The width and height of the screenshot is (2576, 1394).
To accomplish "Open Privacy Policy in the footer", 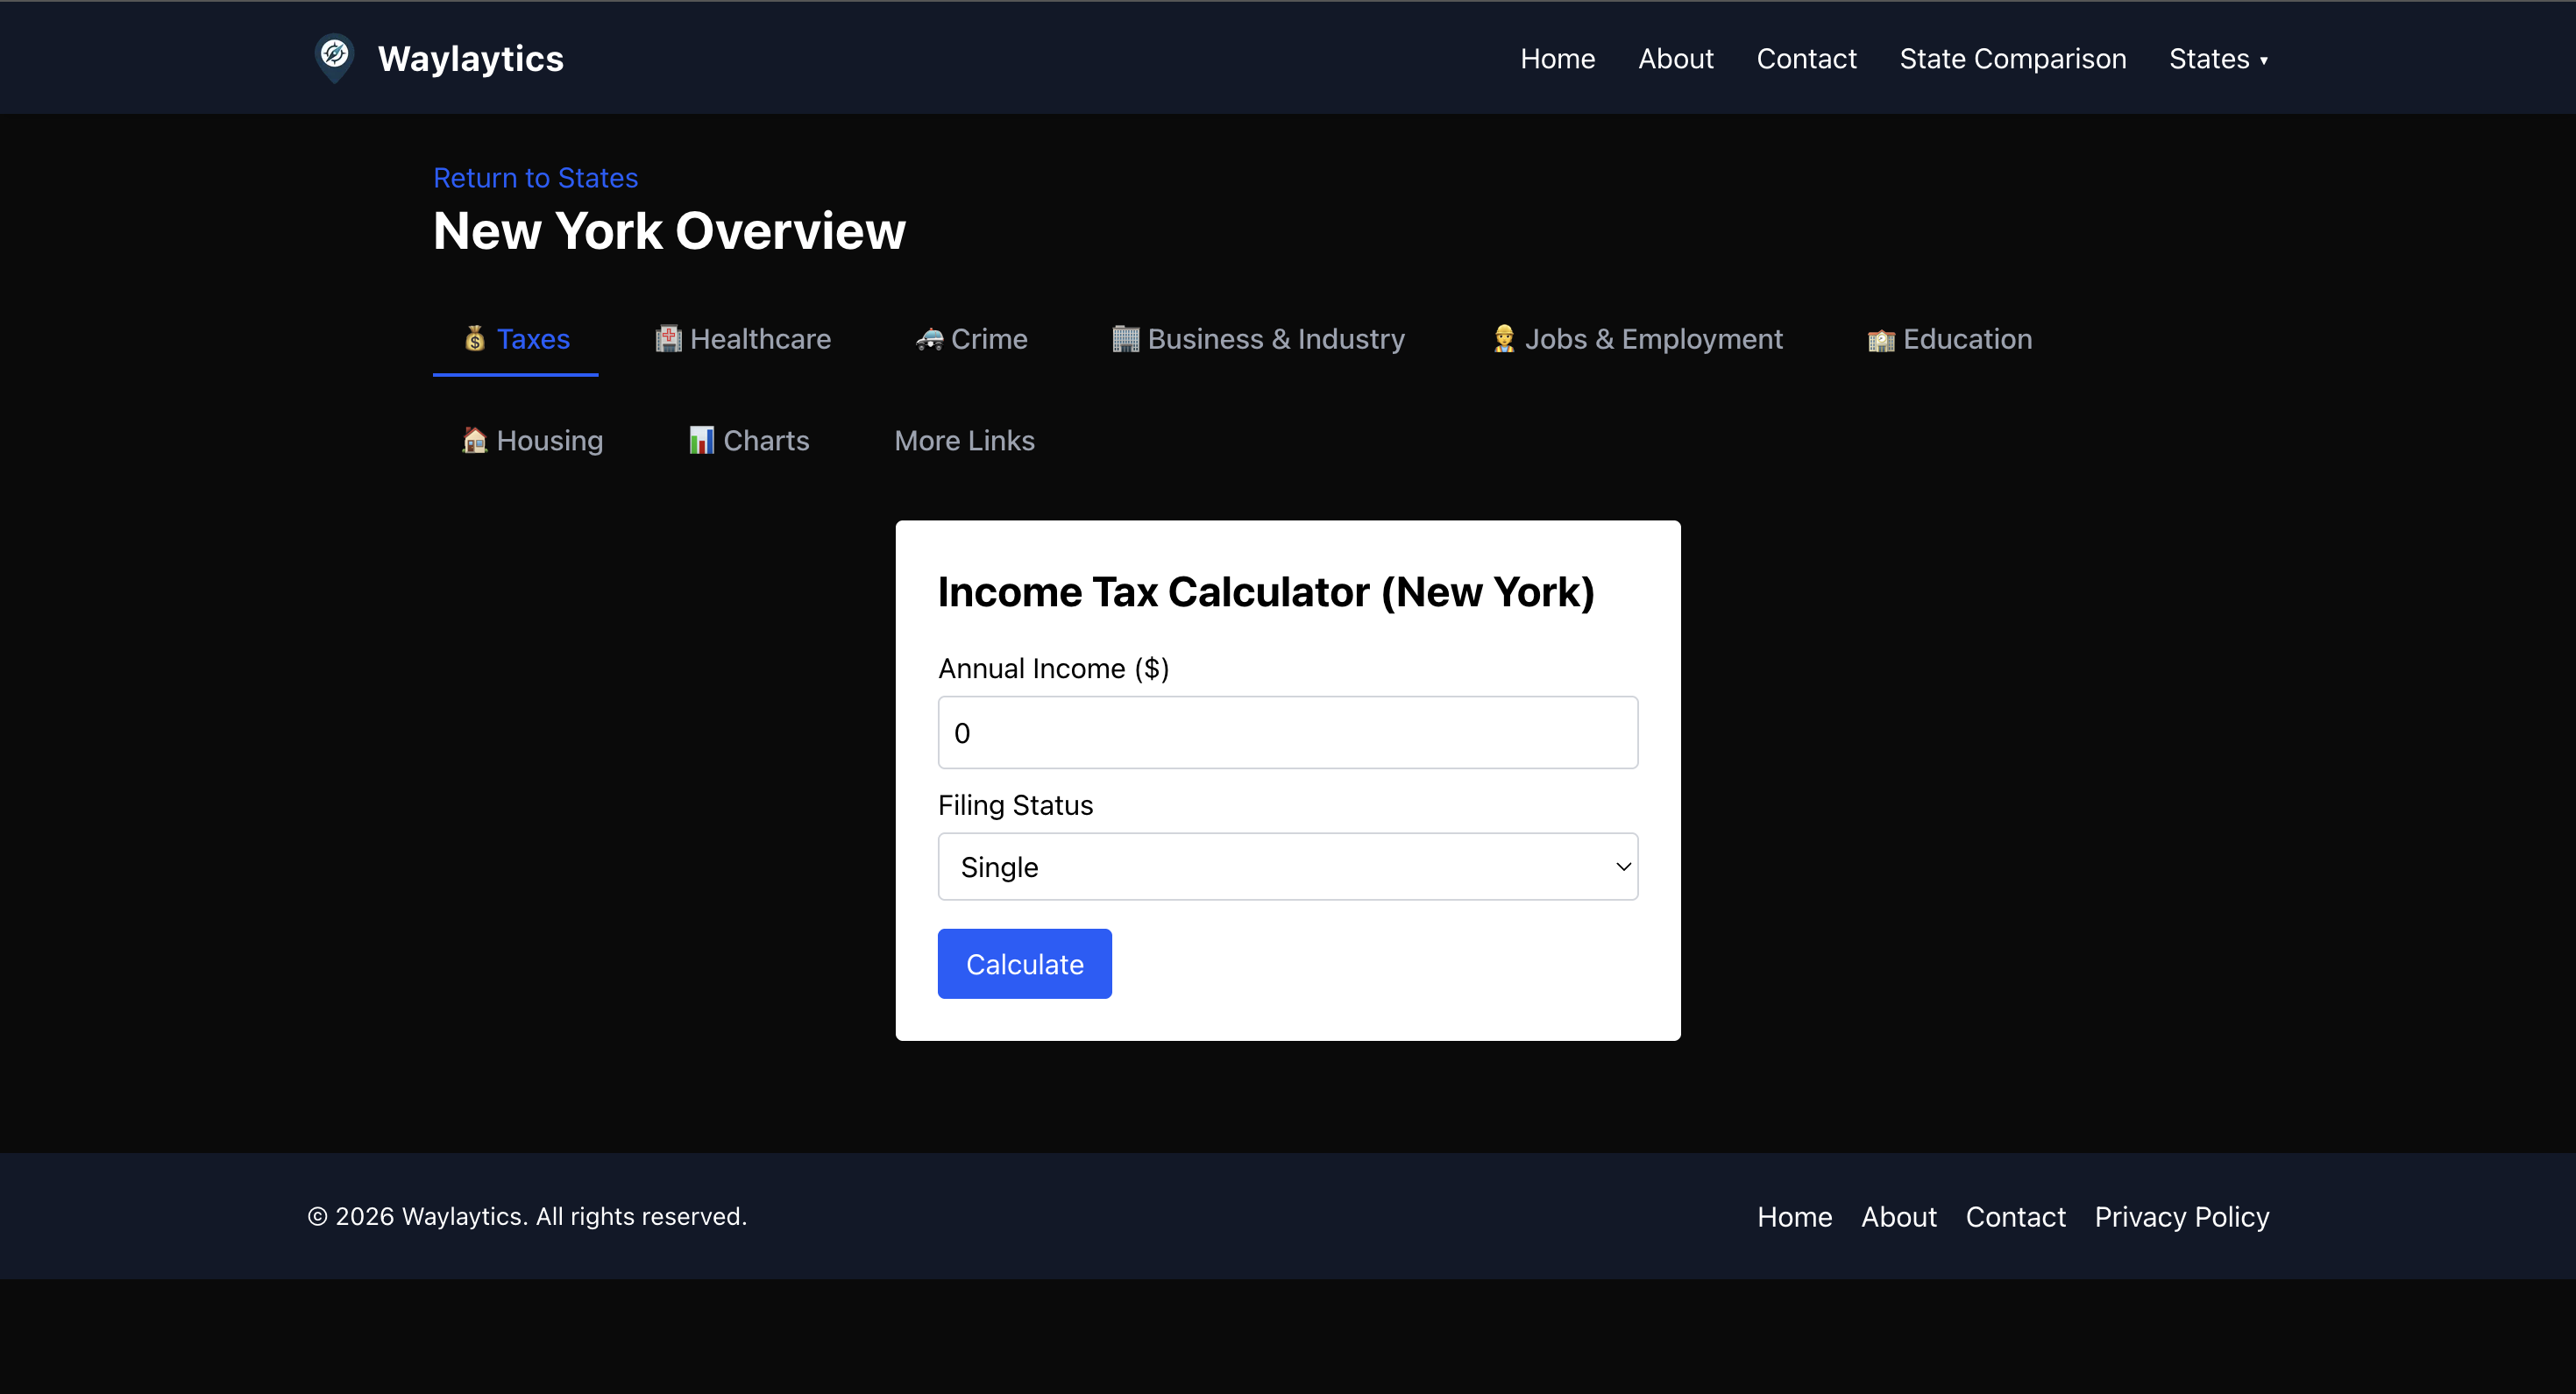I will [2182, 1216].
